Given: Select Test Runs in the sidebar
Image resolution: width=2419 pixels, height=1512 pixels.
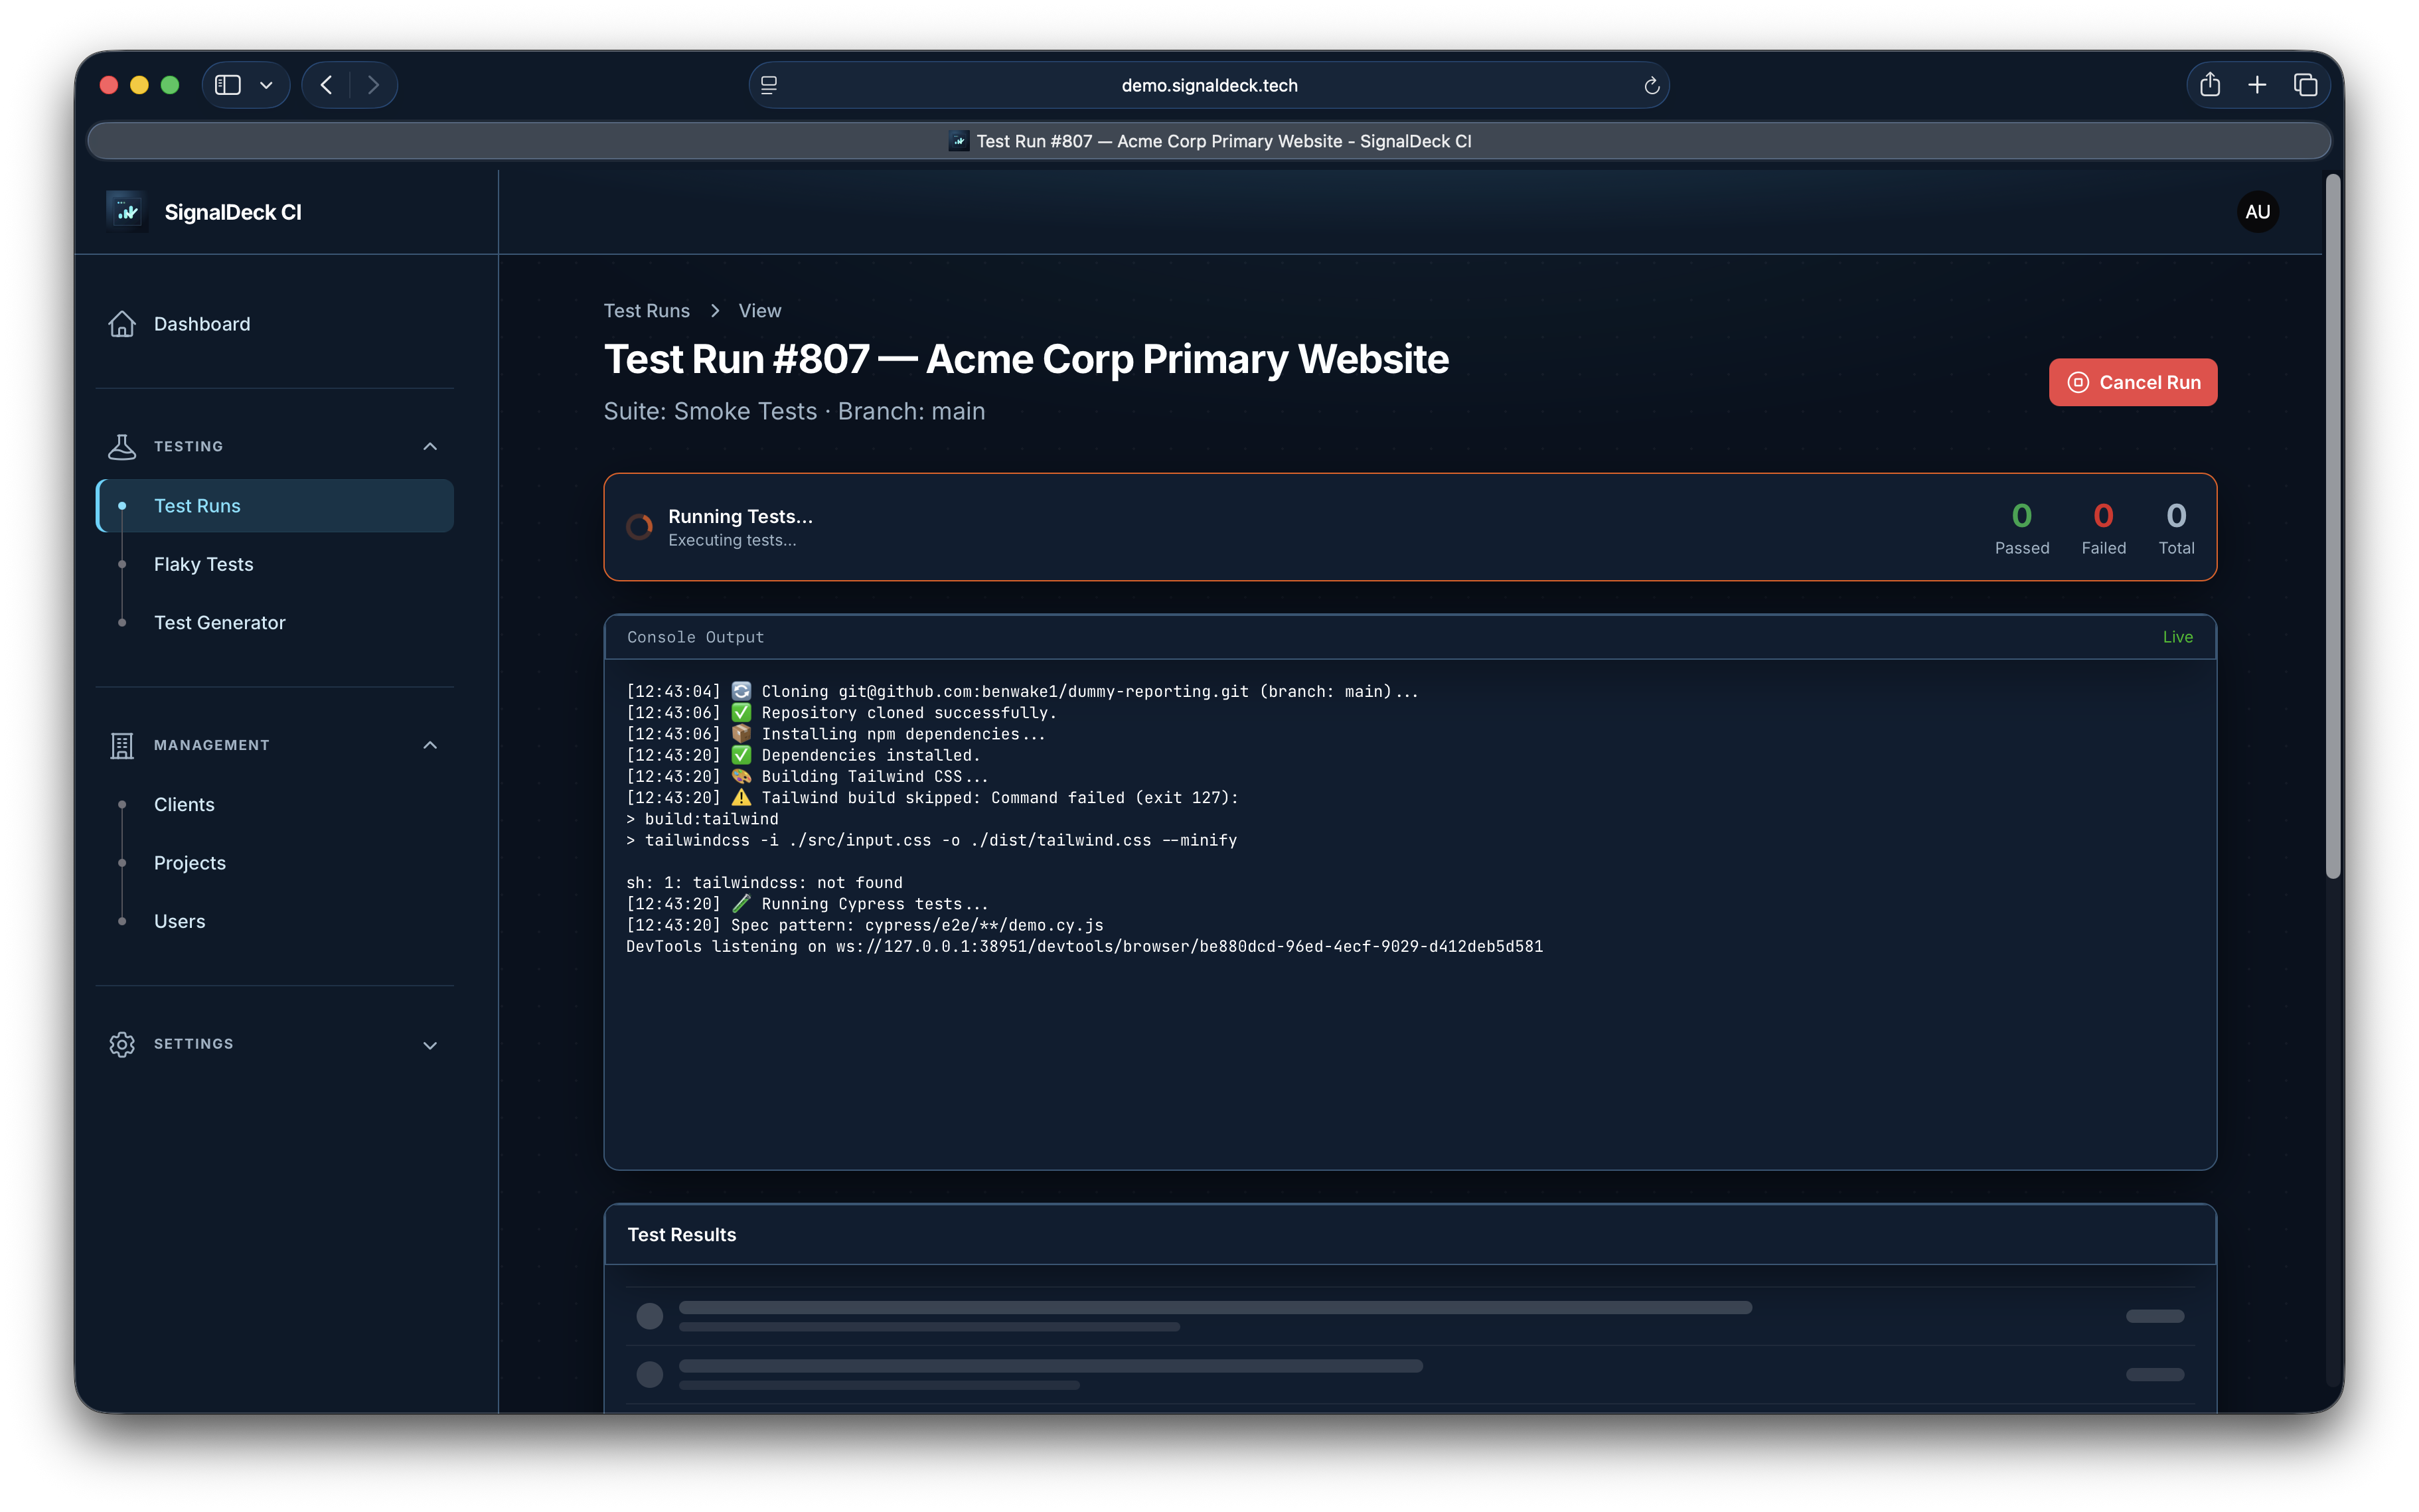Looking at the screenshot, I should 275,505.
